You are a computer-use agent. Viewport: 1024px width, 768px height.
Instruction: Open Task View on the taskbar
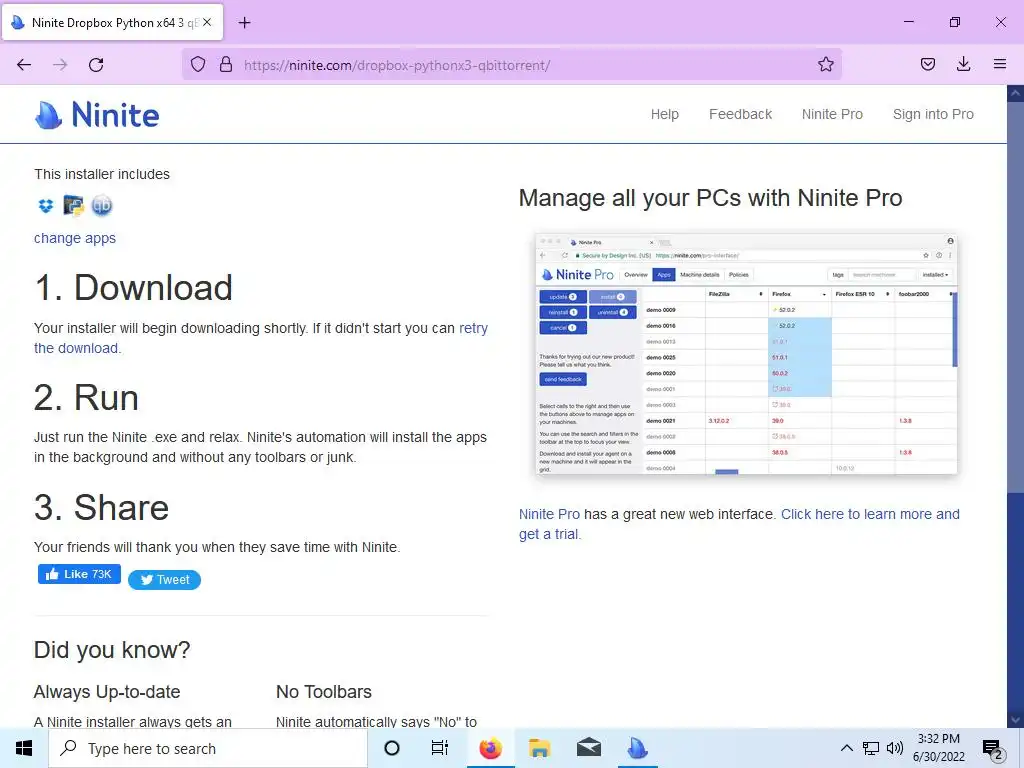pos(440,748)
